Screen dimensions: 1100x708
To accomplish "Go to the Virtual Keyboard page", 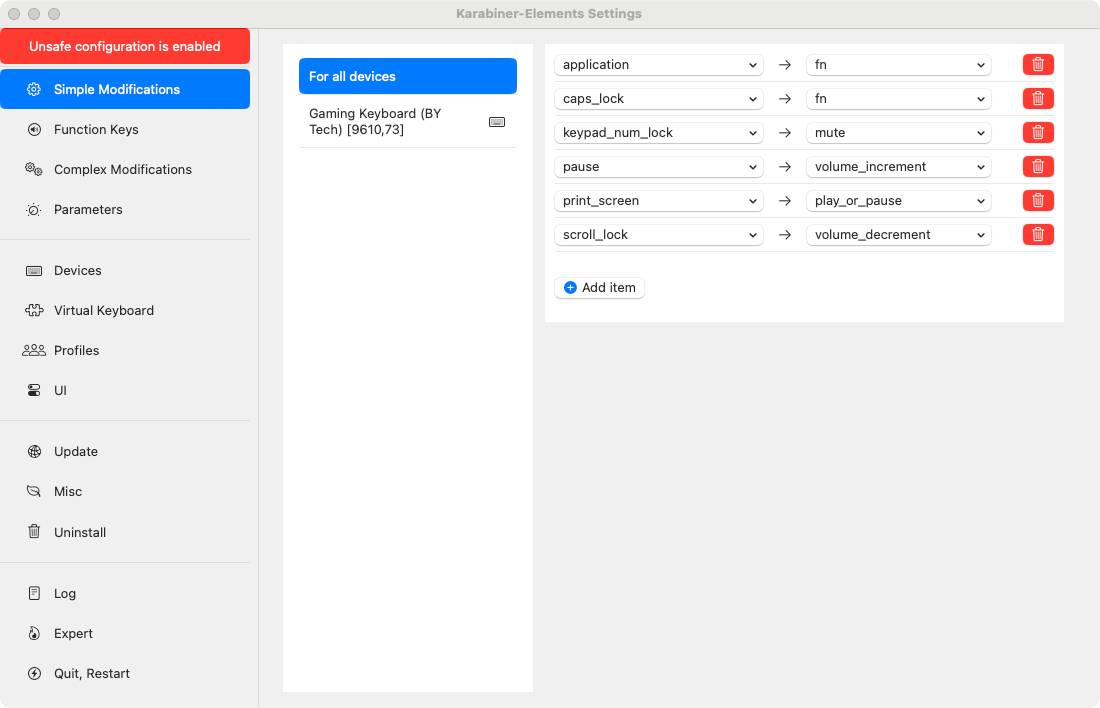I will click(103, 310).
